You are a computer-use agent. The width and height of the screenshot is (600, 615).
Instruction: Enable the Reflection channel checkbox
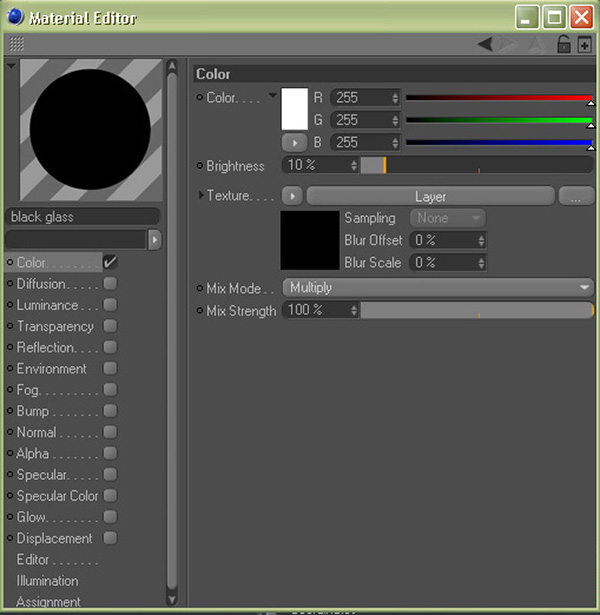tap(110, 347)
